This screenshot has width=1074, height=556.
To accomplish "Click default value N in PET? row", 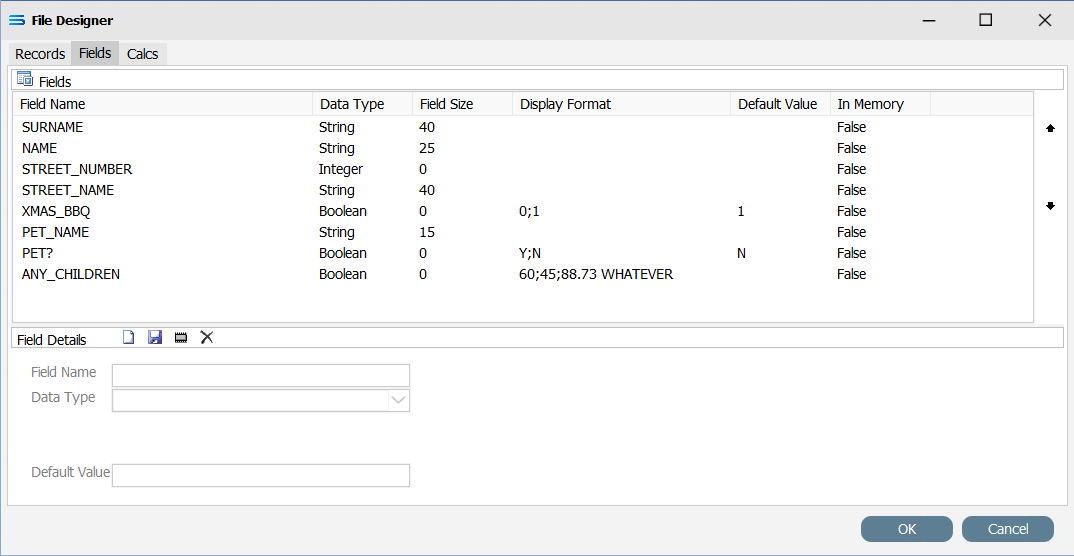I will pyautogui.click(x=741, y=253).
